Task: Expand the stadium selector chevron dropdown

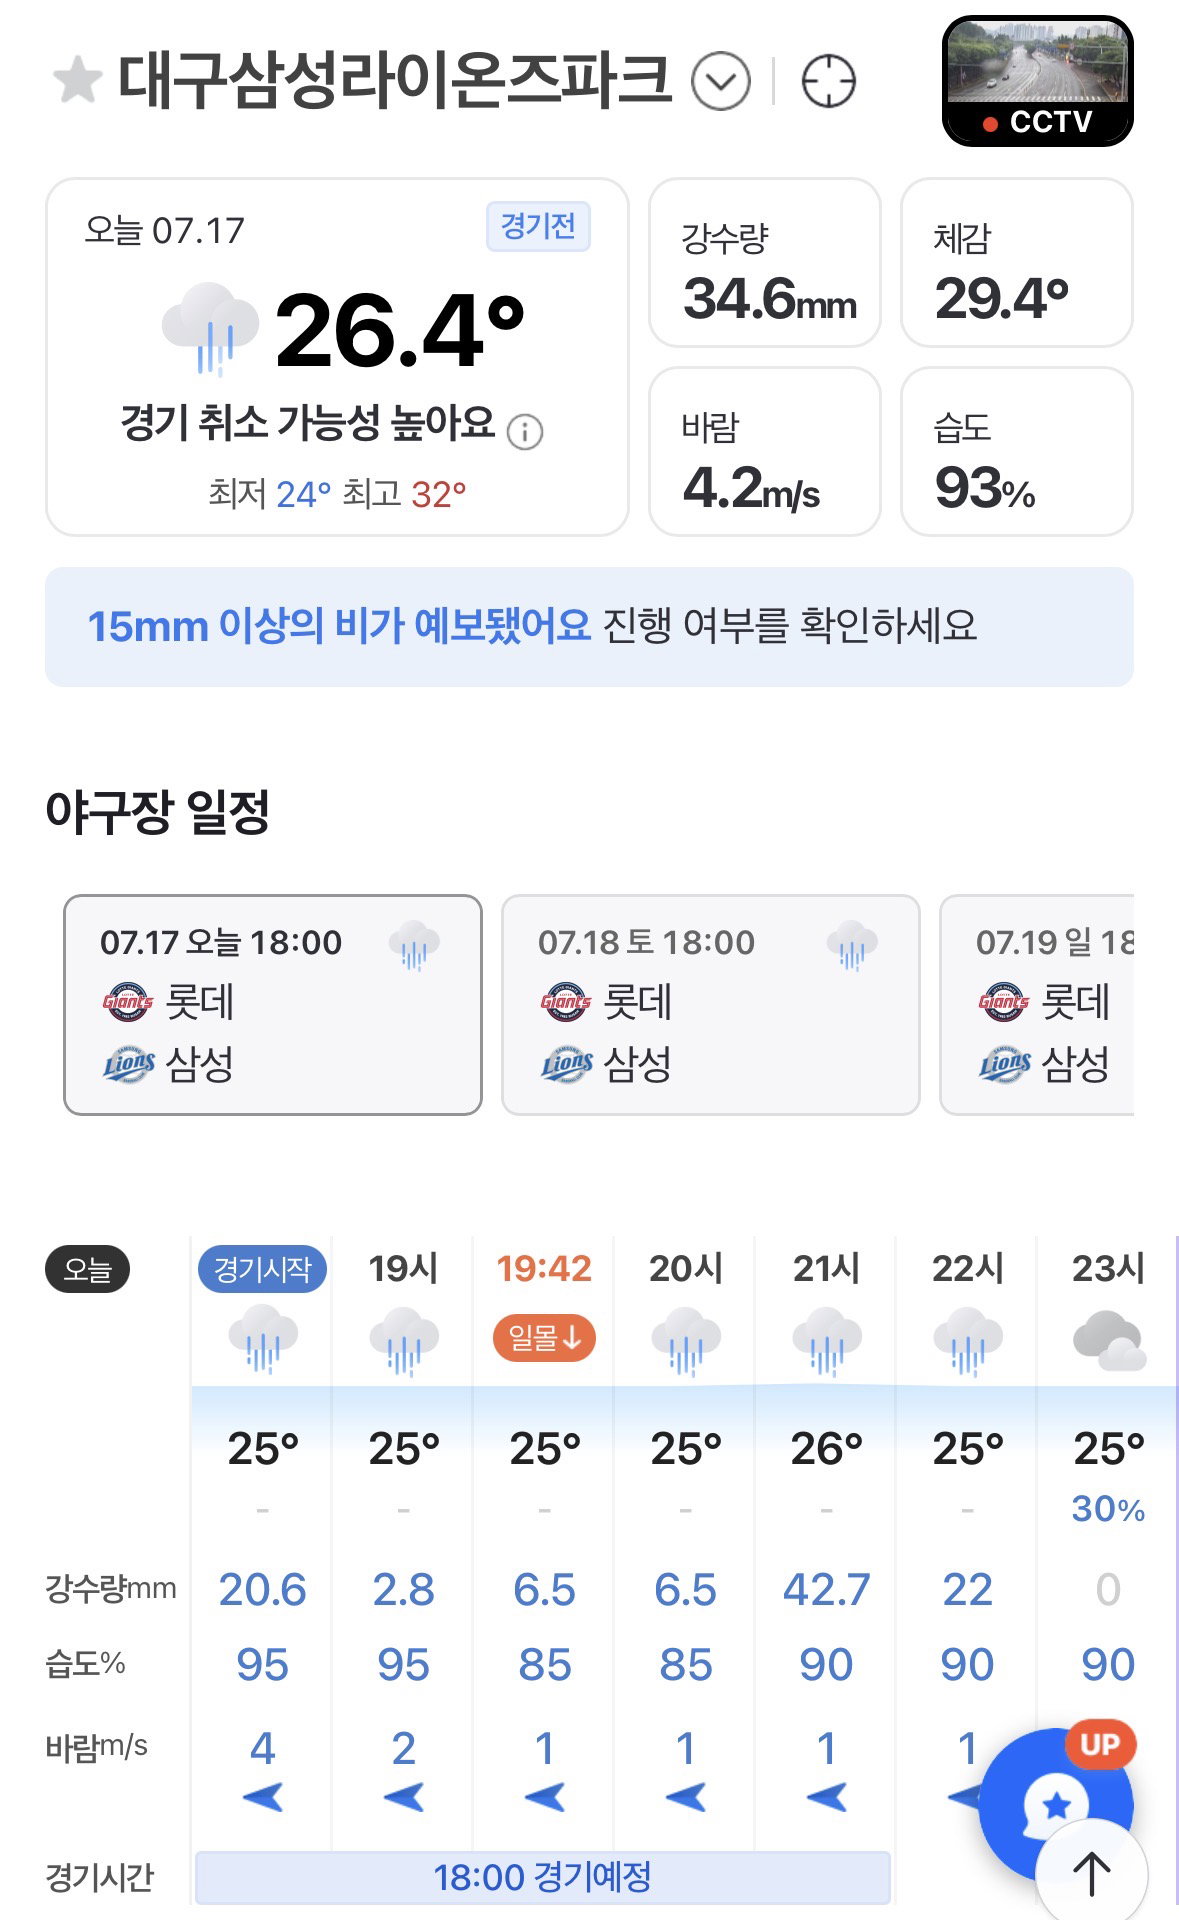Action: tap(721, 81)
